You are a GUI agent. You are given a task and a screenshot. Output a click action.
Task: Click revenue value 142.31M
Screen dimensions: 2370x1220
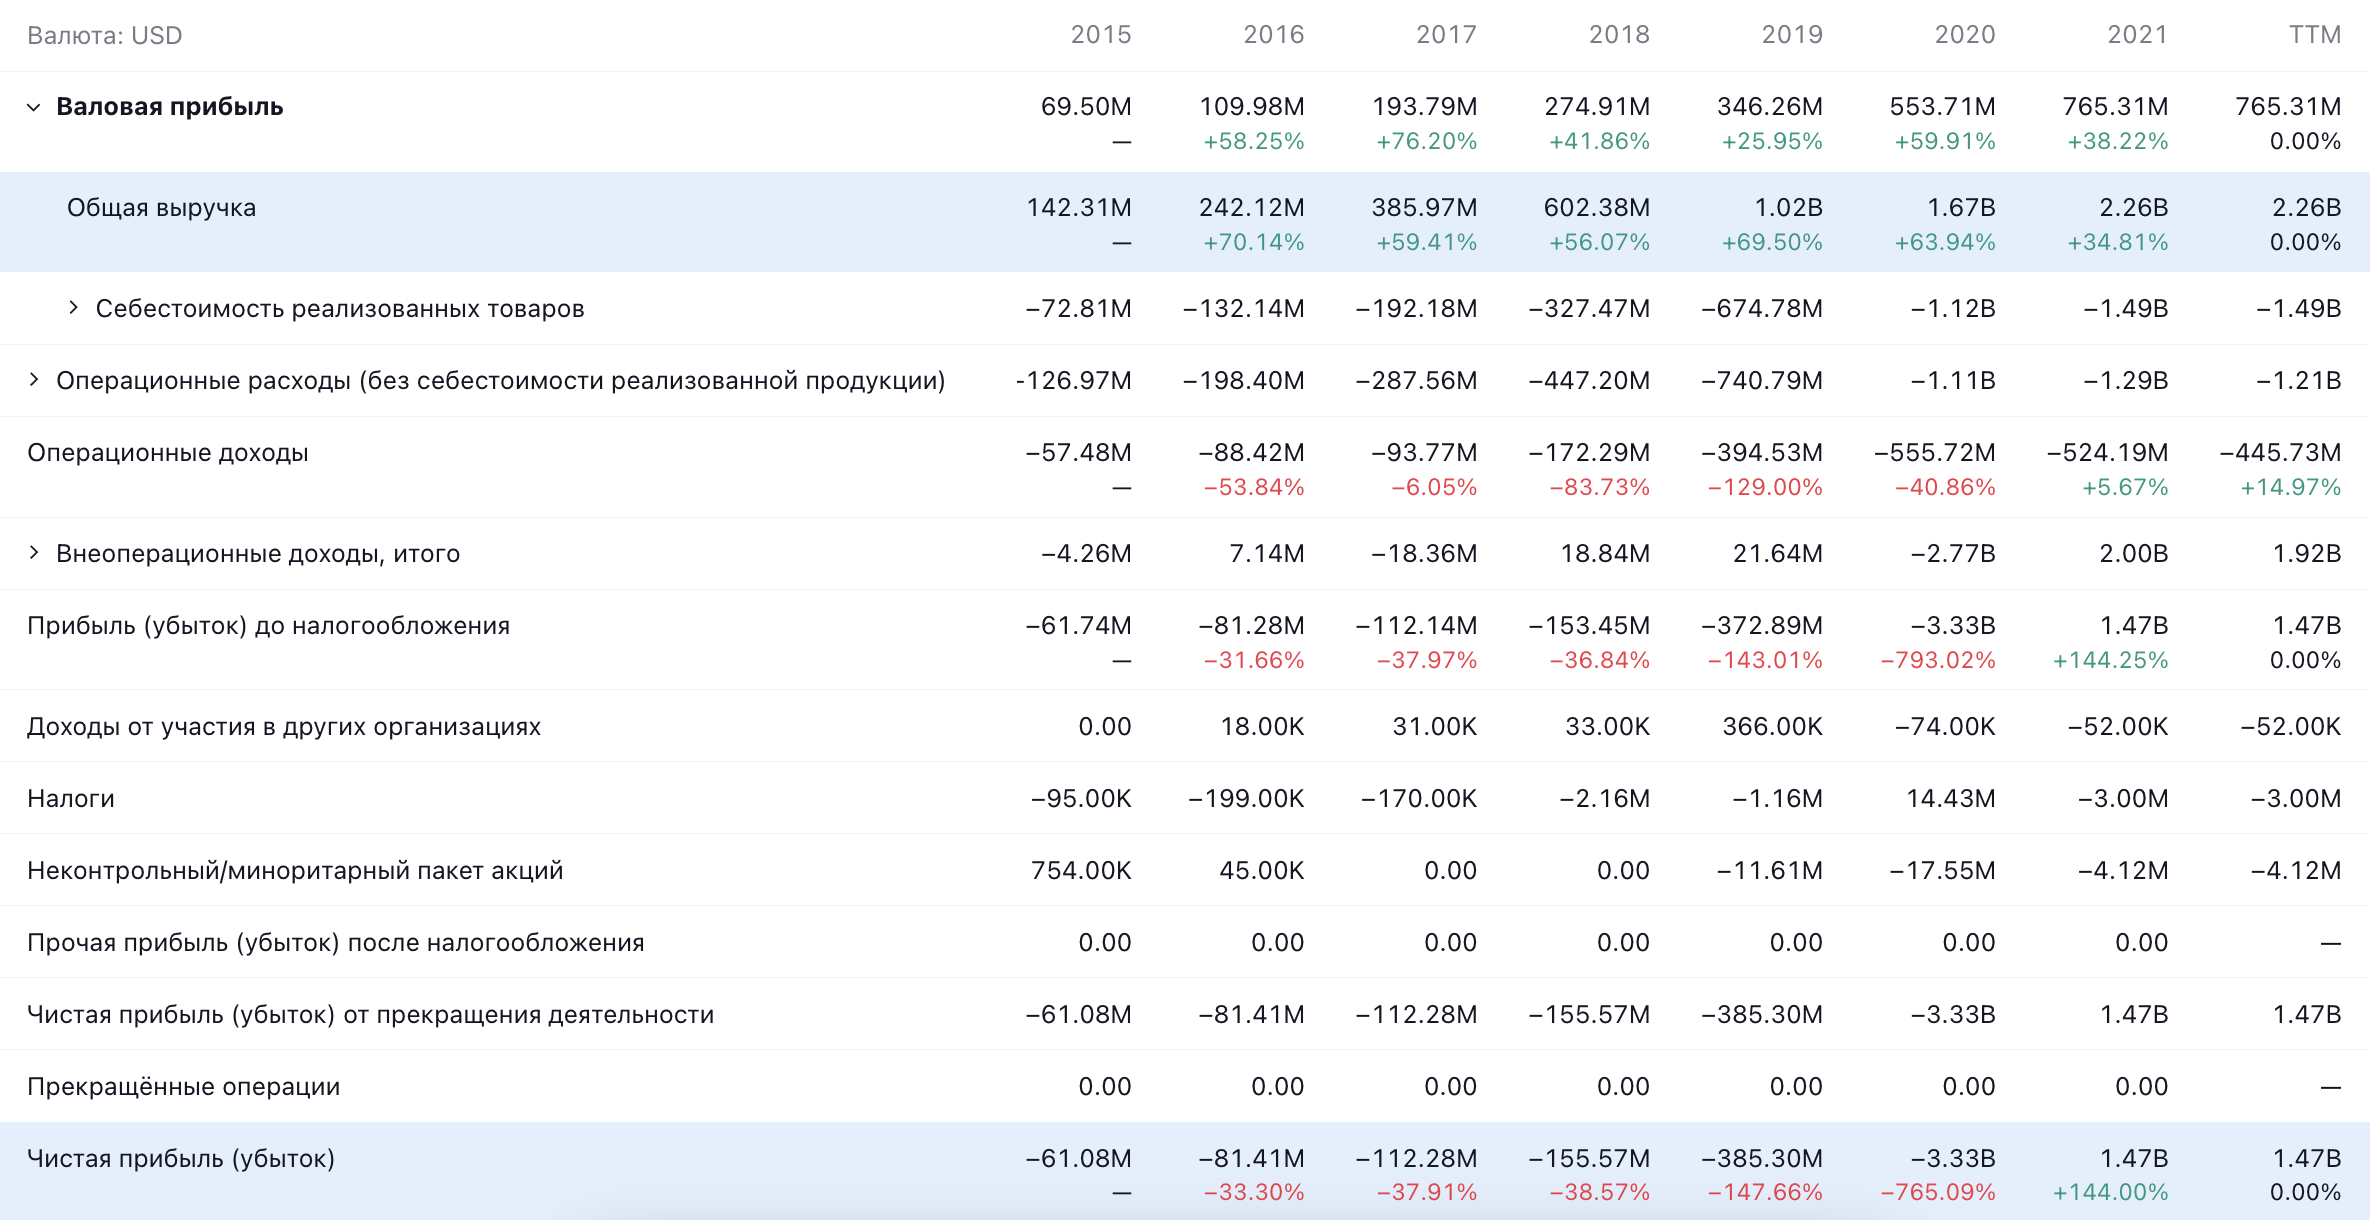pos(1079,208)
